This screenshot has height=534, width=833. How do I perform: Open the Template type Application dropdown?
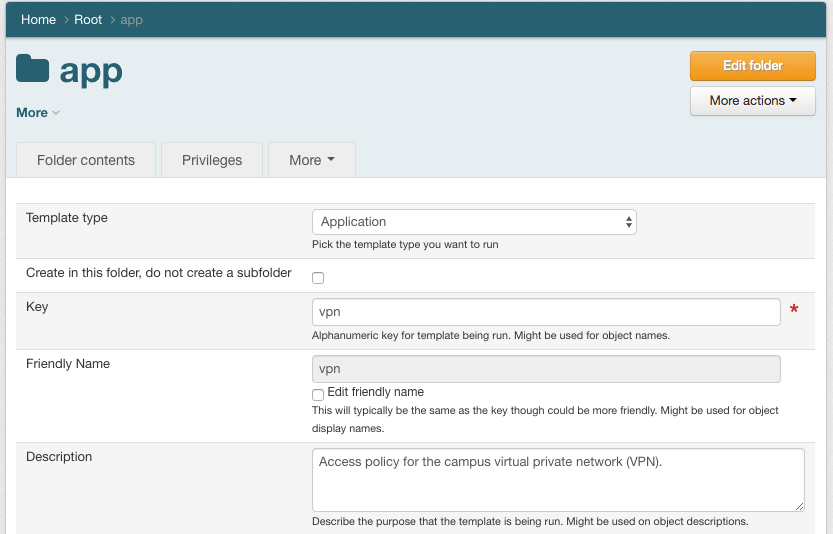click(474, 222)
